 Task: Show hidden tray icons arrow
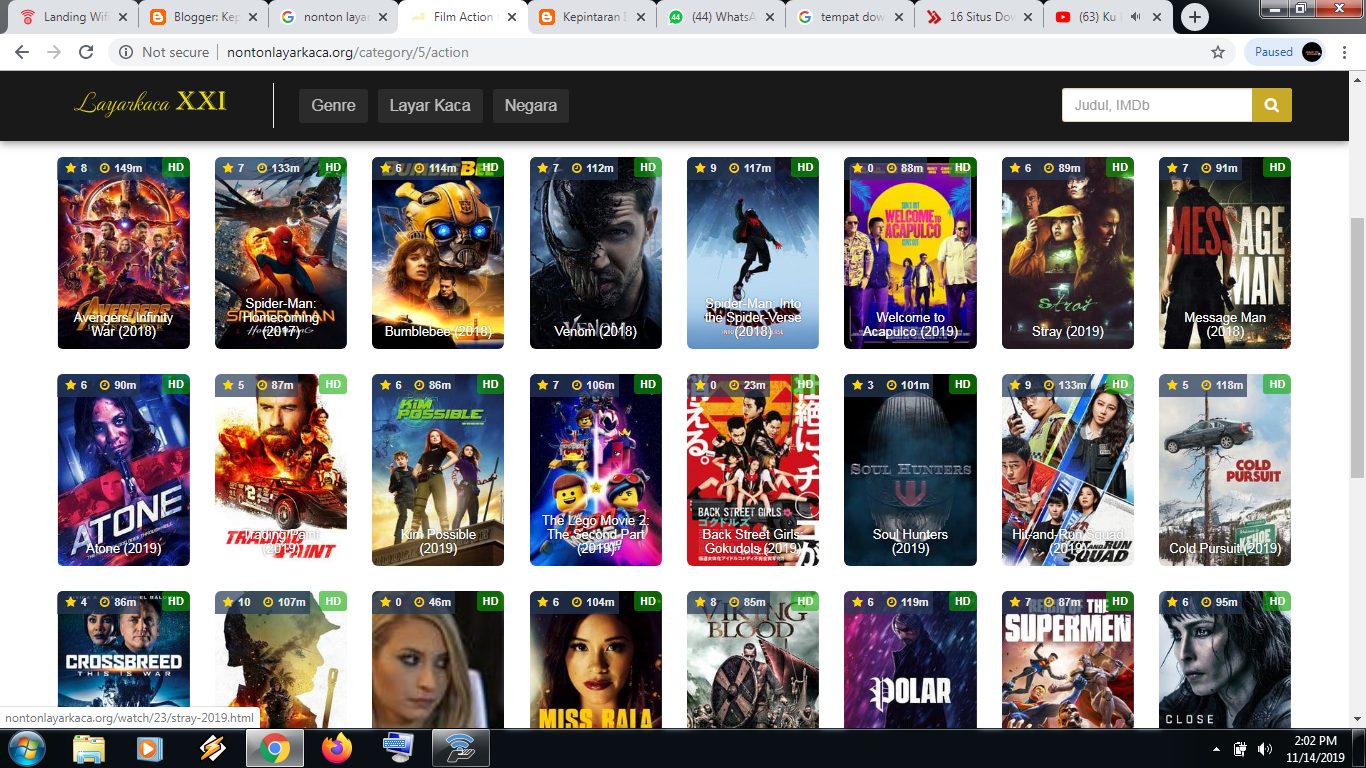pos(1217,748)
